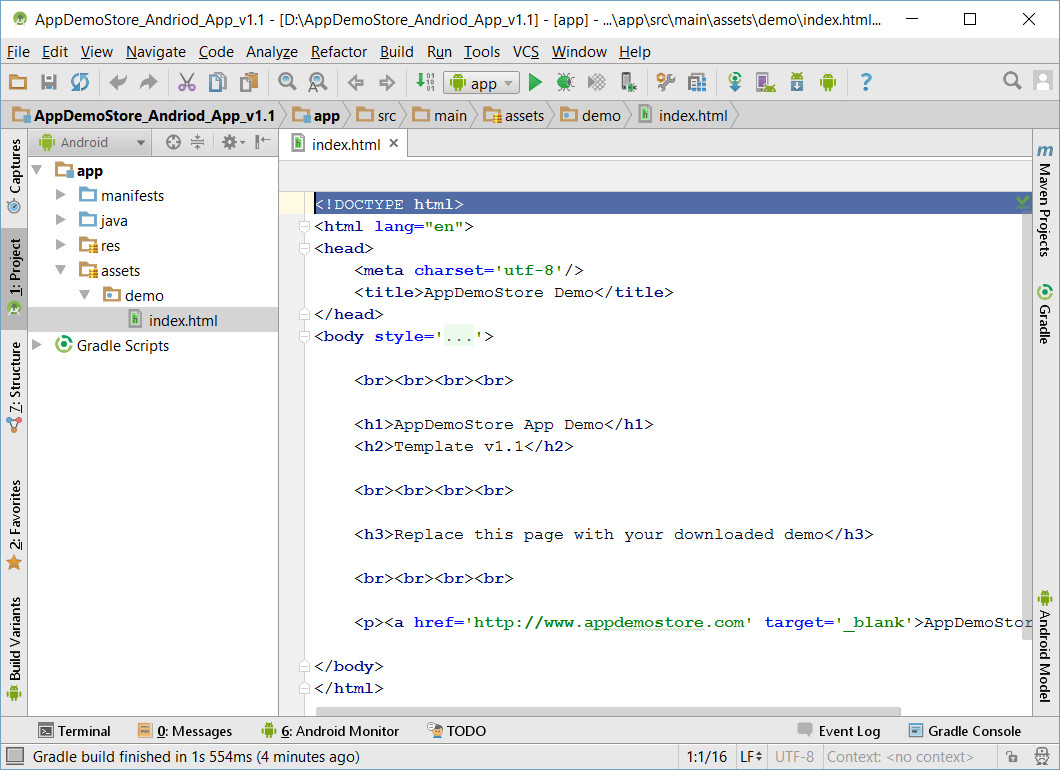The width and height of the screenshot is (1060, 770).
Task: Toggle the Favorites tool window tab
Action: (14, 525)
